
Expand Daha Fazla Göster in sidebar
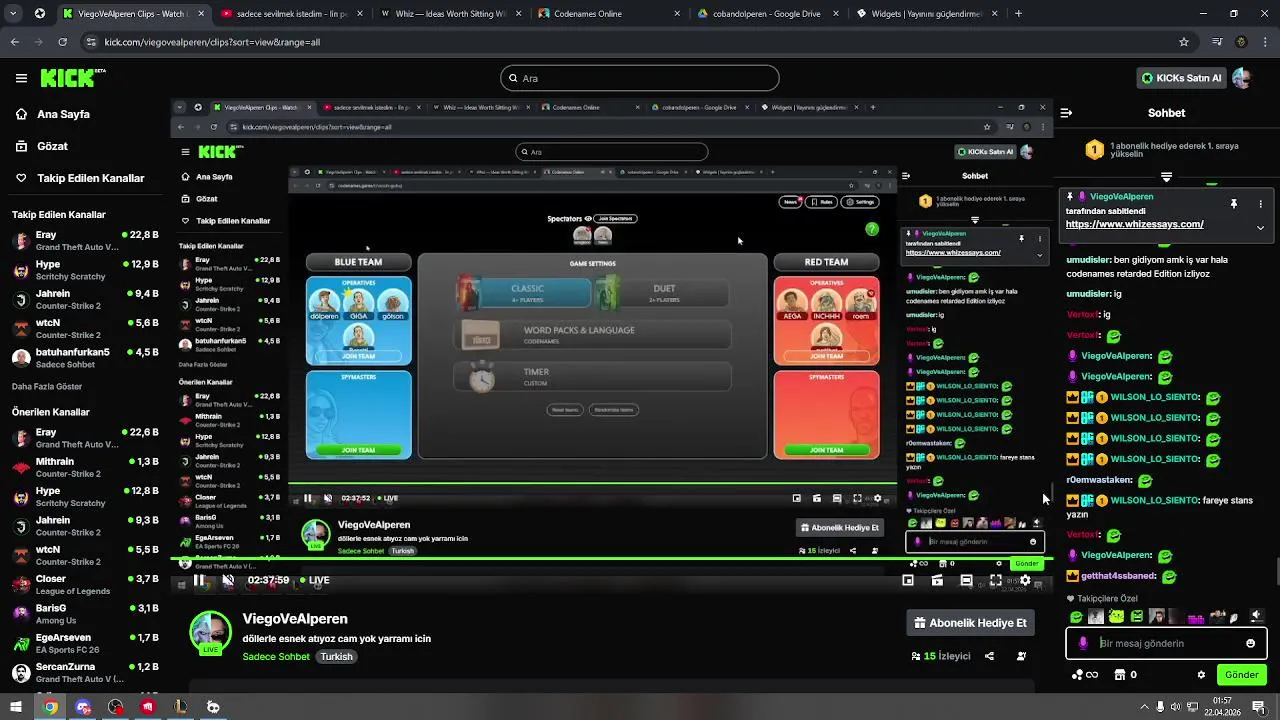pyautogui.click(x=47, y=387)
